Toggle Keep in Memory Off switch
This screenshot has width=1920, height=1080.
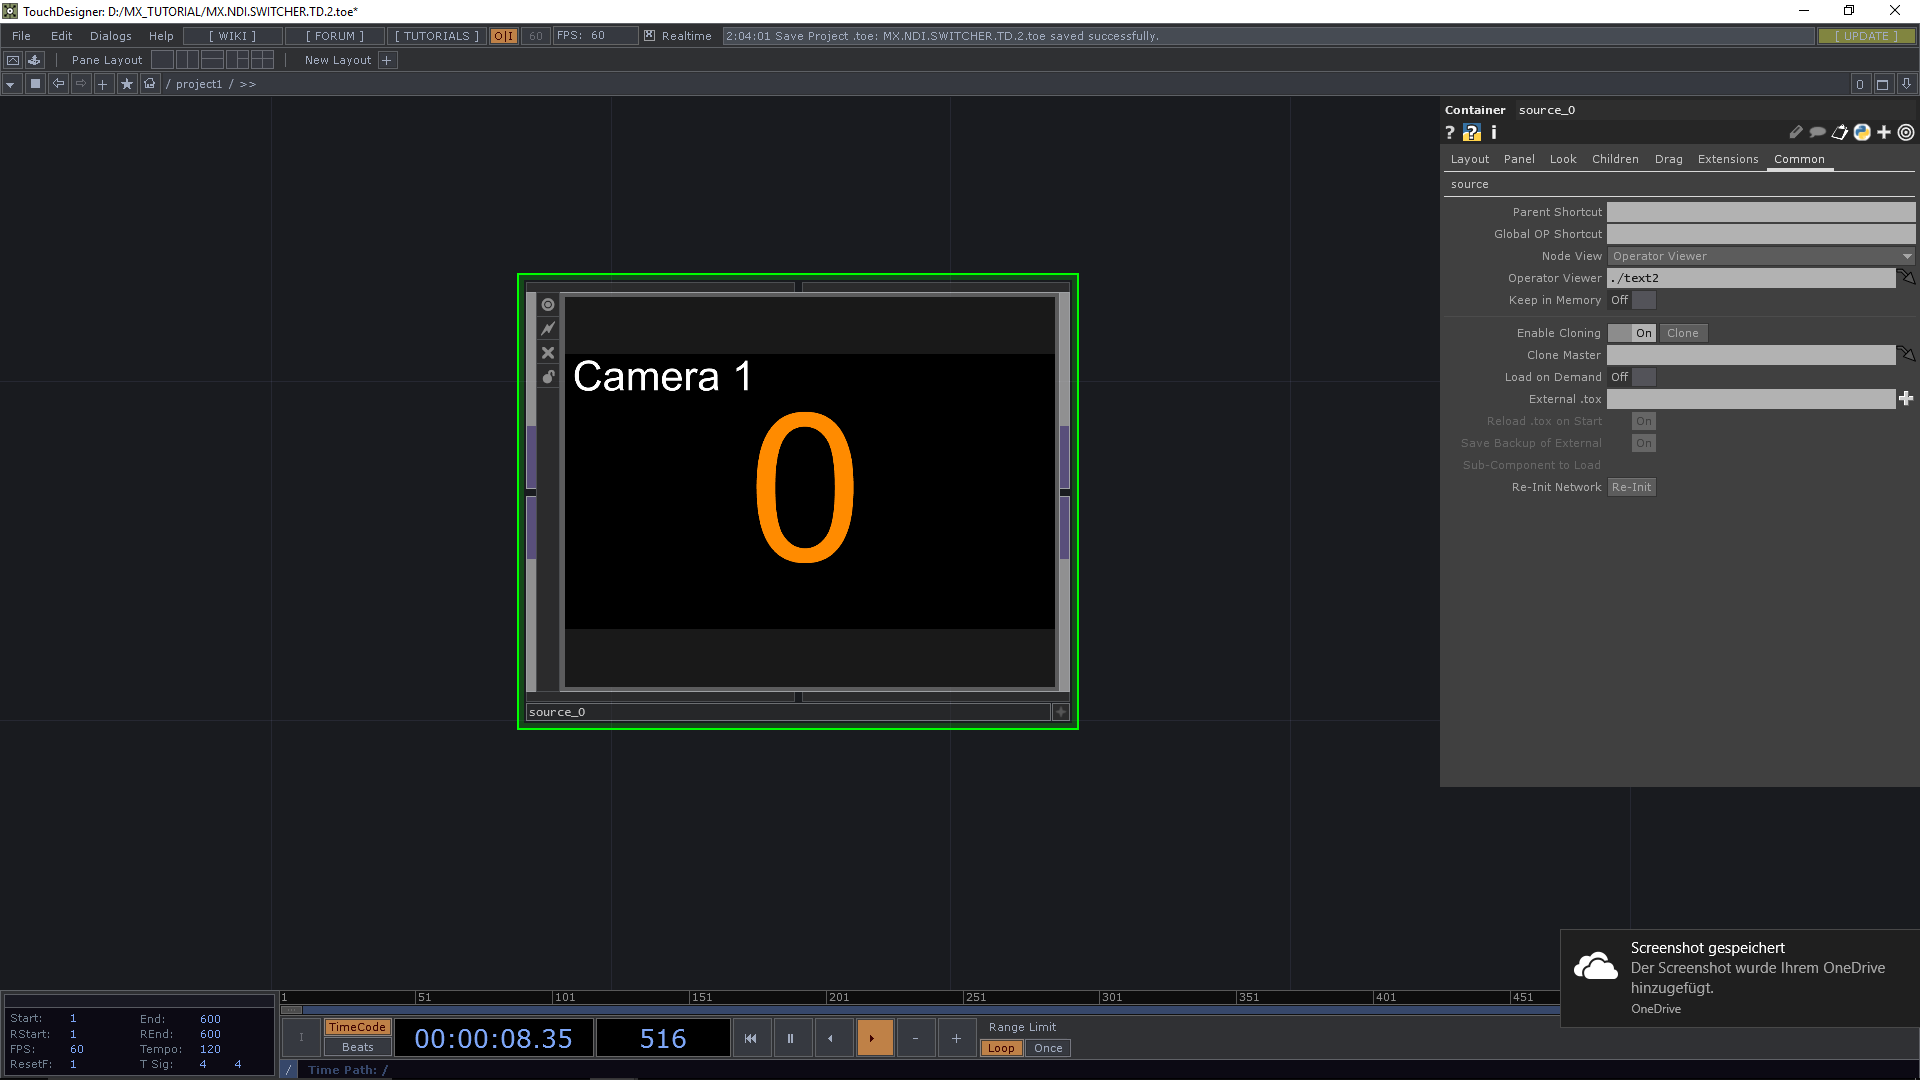pos(1632,300)
